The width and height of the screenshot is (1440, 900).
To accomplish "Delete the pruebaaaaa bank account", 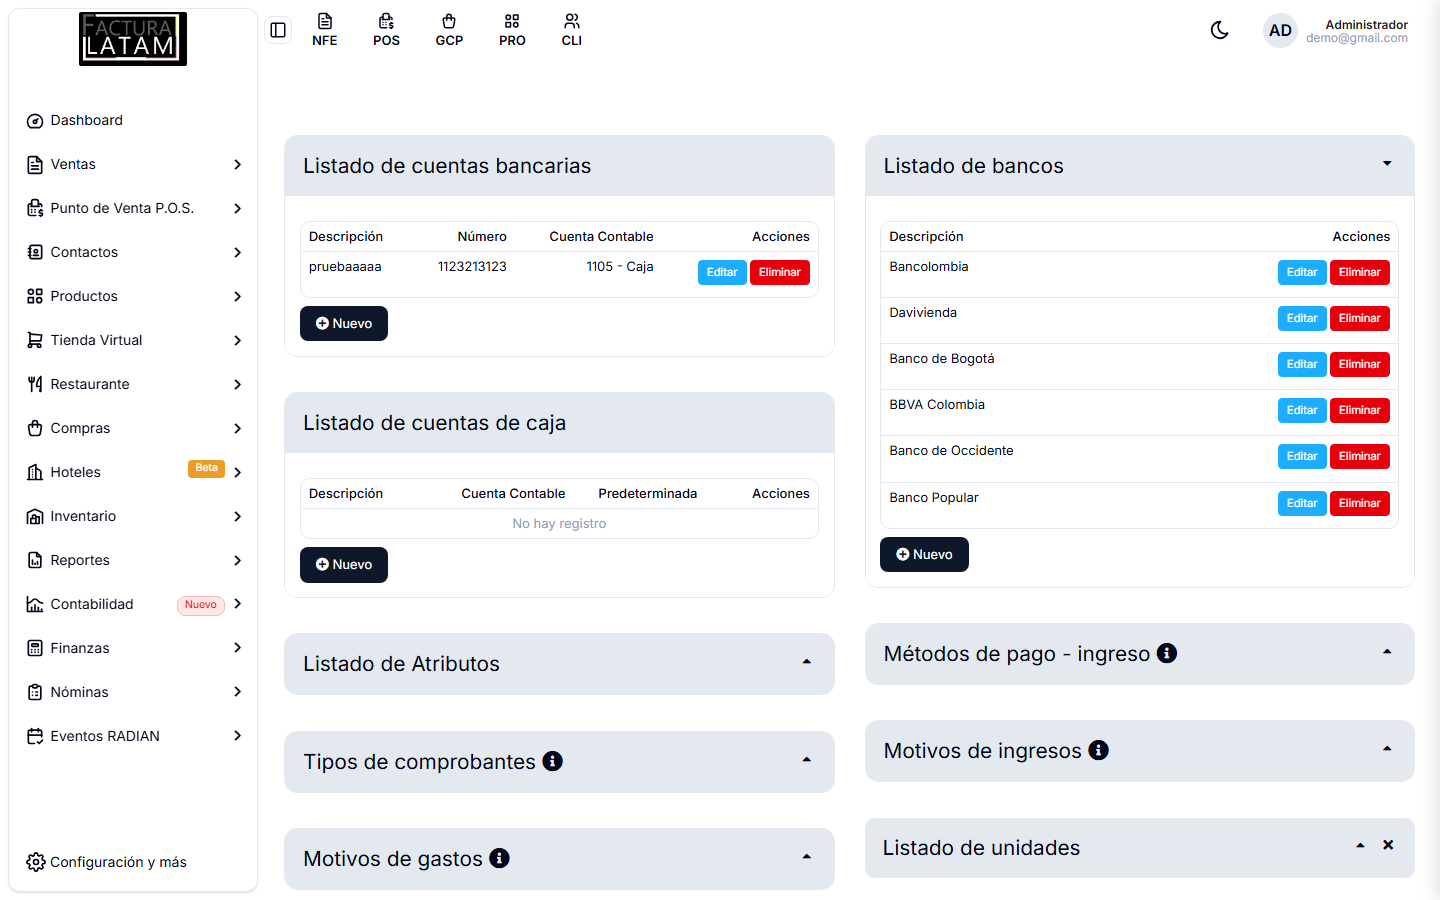I will [780, 272].
